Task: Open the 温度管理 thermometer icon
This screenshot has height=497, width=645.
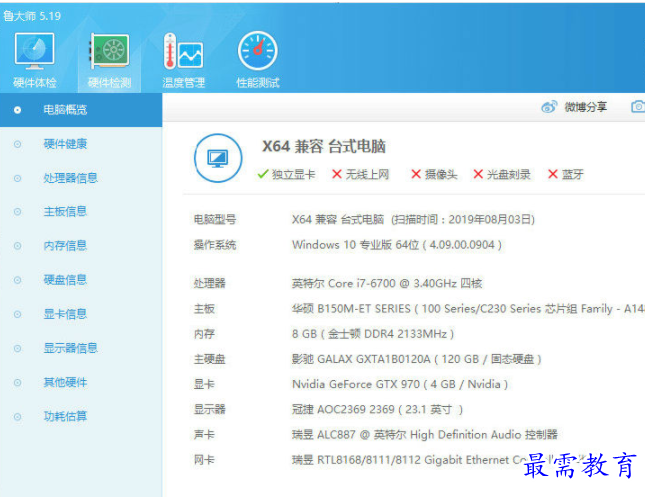Action: pos(183,51)
